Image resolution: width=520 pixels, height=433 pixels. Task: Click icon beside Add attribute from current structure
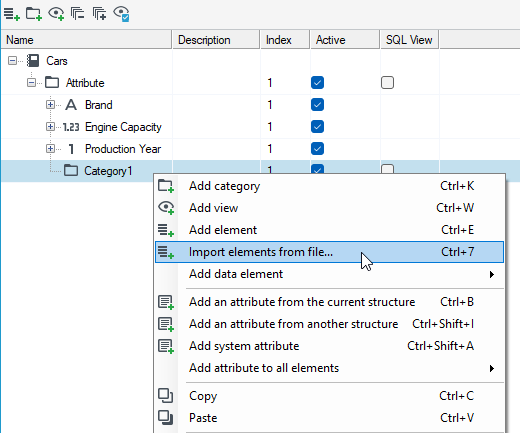[166, 302]
